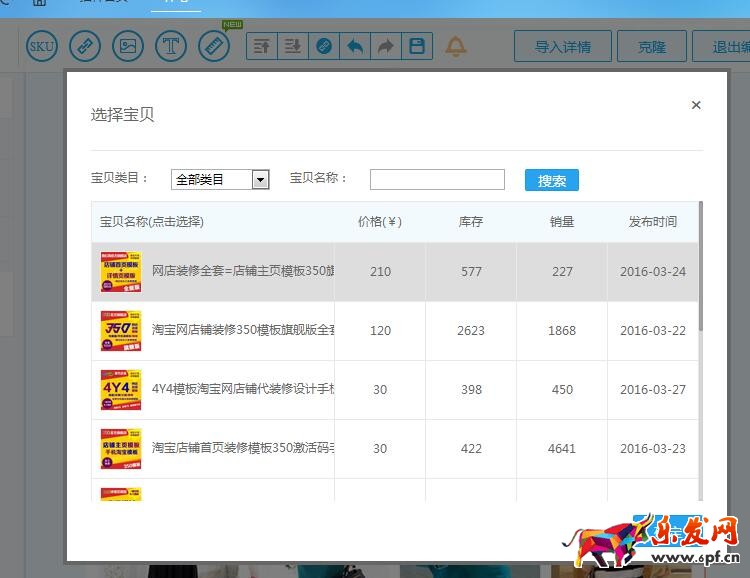Click the 4Y4模板 product thumbnail

click(121, 390)
